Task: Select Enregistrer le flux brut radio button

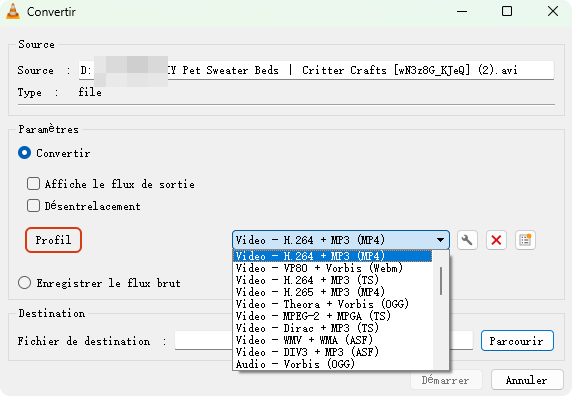Action: tap(24, 283)
